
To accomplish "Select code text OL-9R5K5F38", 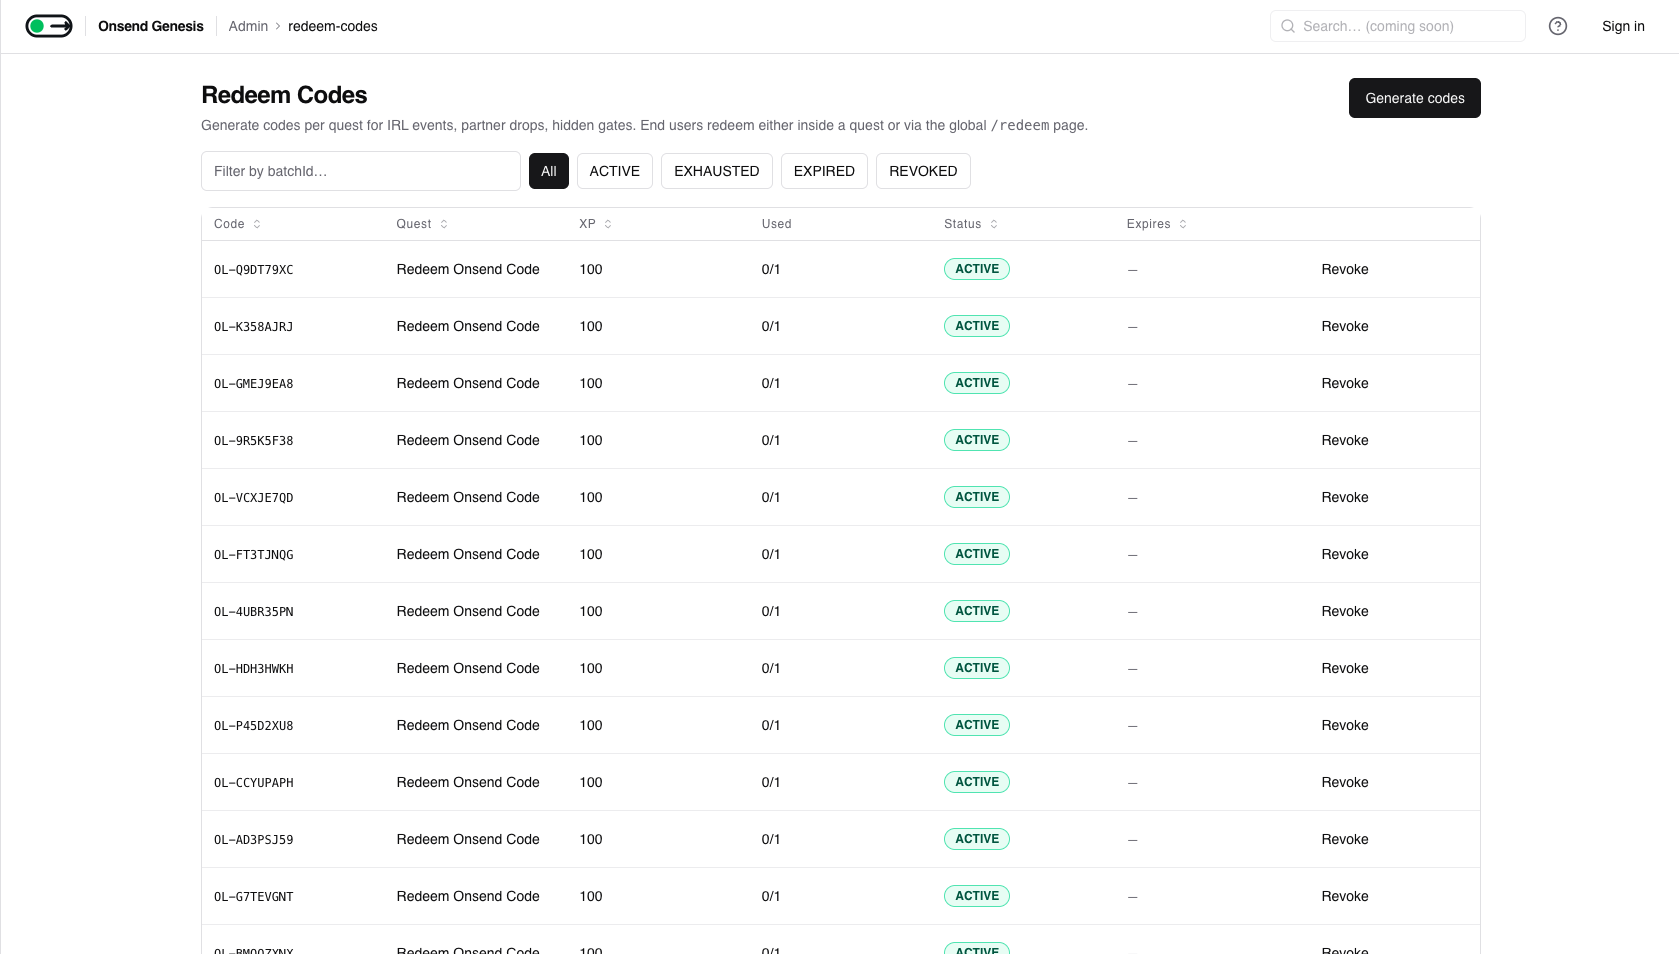I will 254,441.
